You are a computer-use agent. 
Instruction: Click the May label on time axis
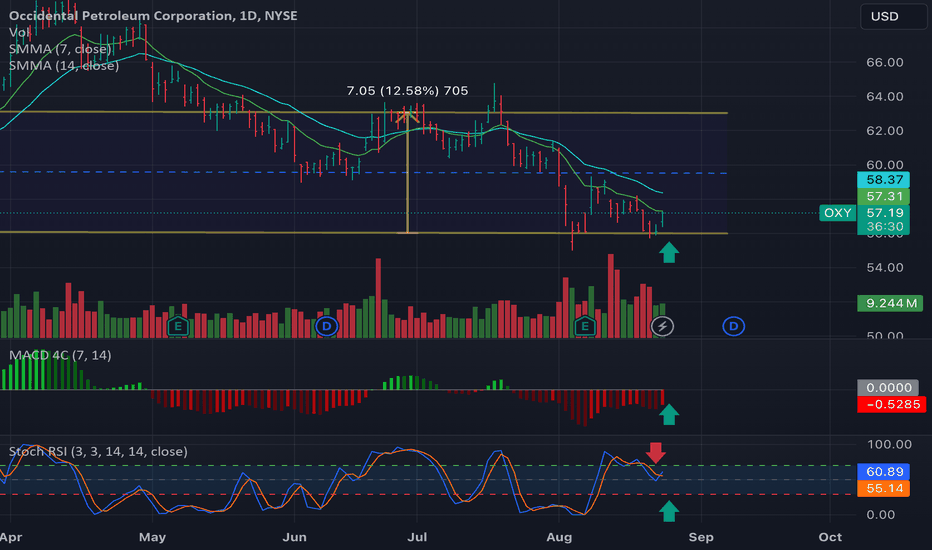point(152,537)
